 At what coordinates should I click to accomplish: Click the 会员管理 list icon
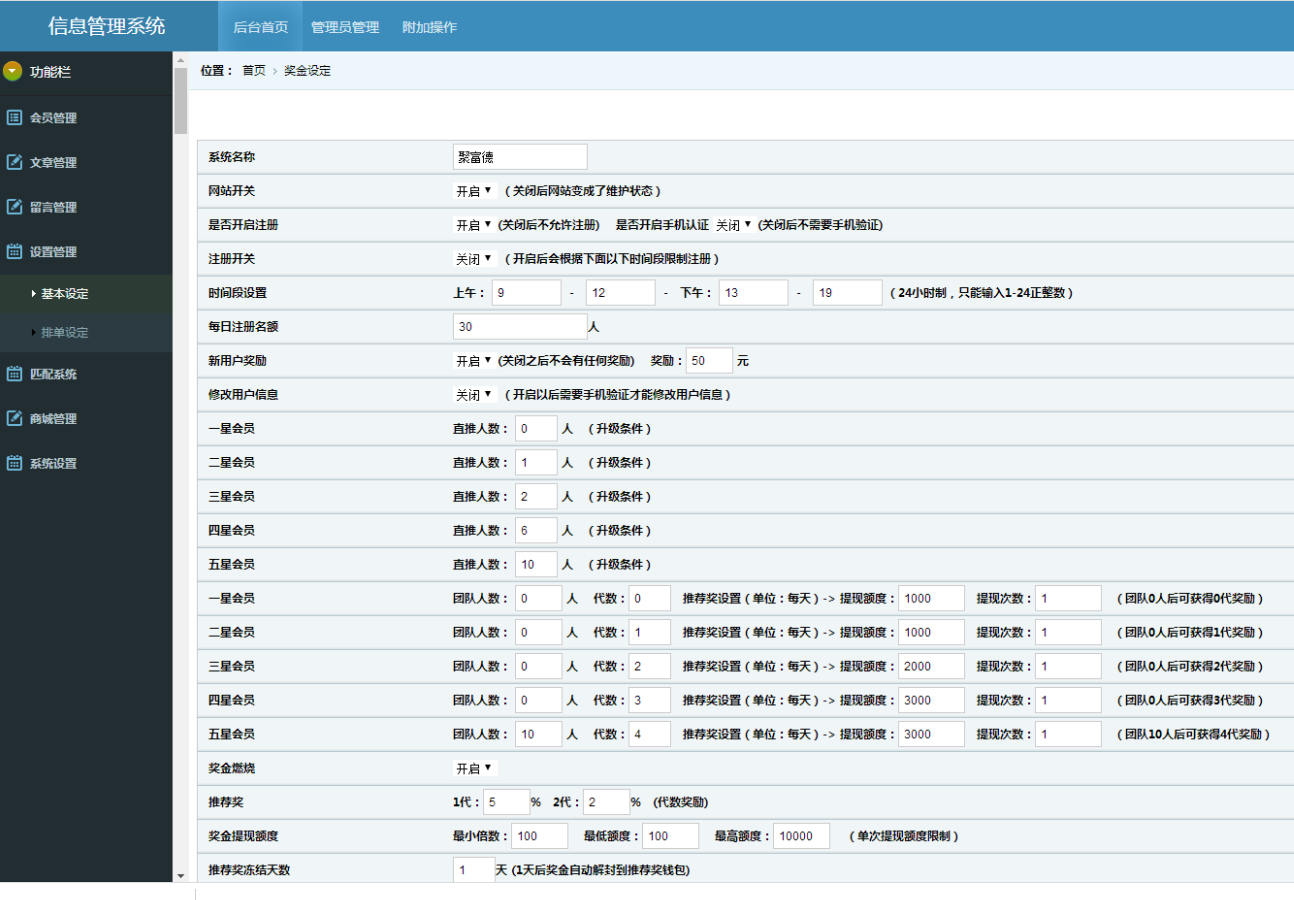(14, 117)
